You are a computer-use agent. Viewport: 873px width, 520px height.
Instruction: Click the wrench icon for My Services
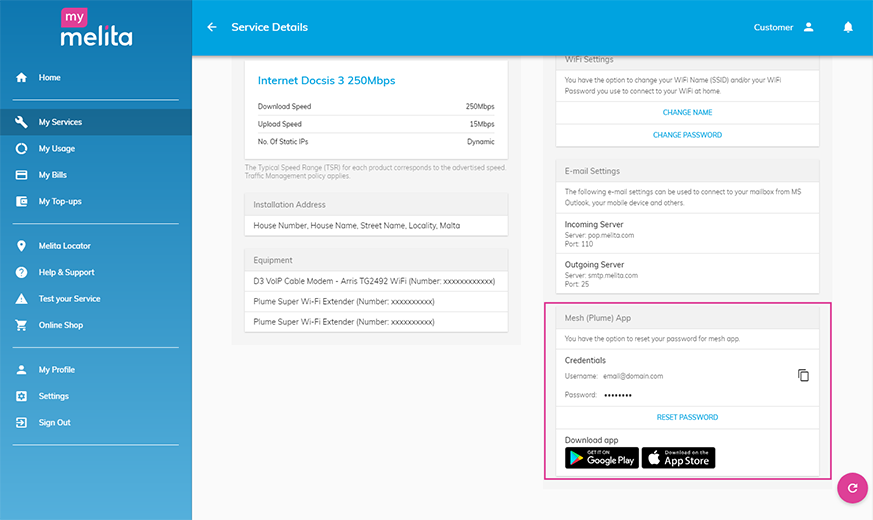pos(21,122)
